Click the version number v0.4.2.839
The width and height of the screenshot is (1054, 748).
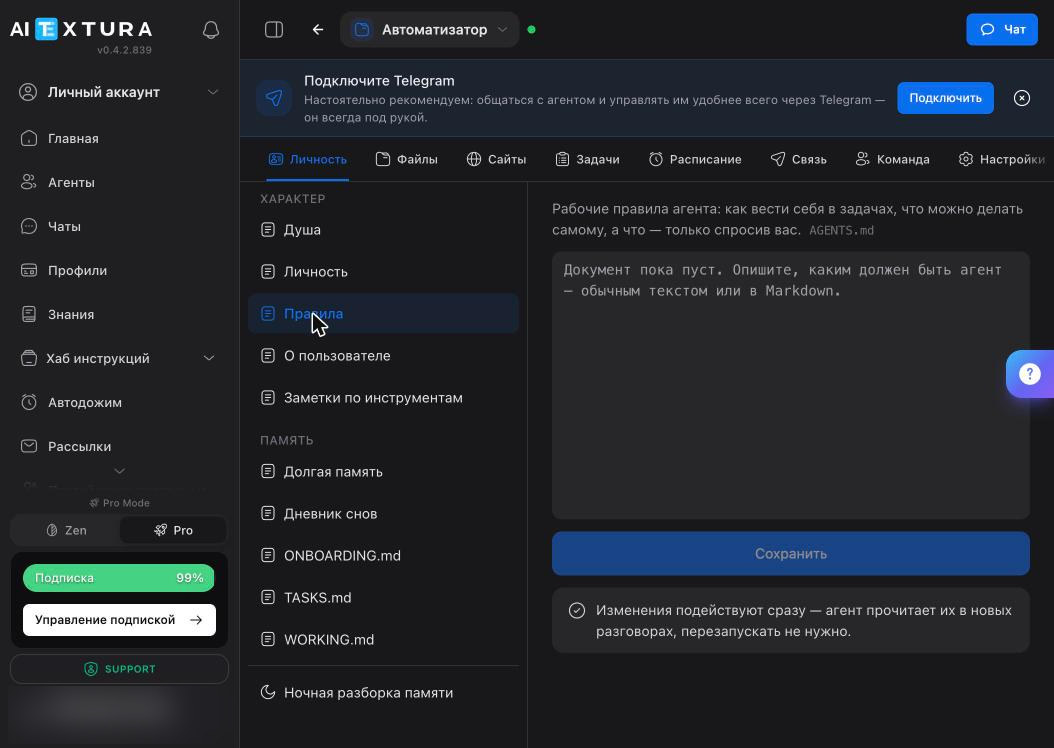pos(124,50)
